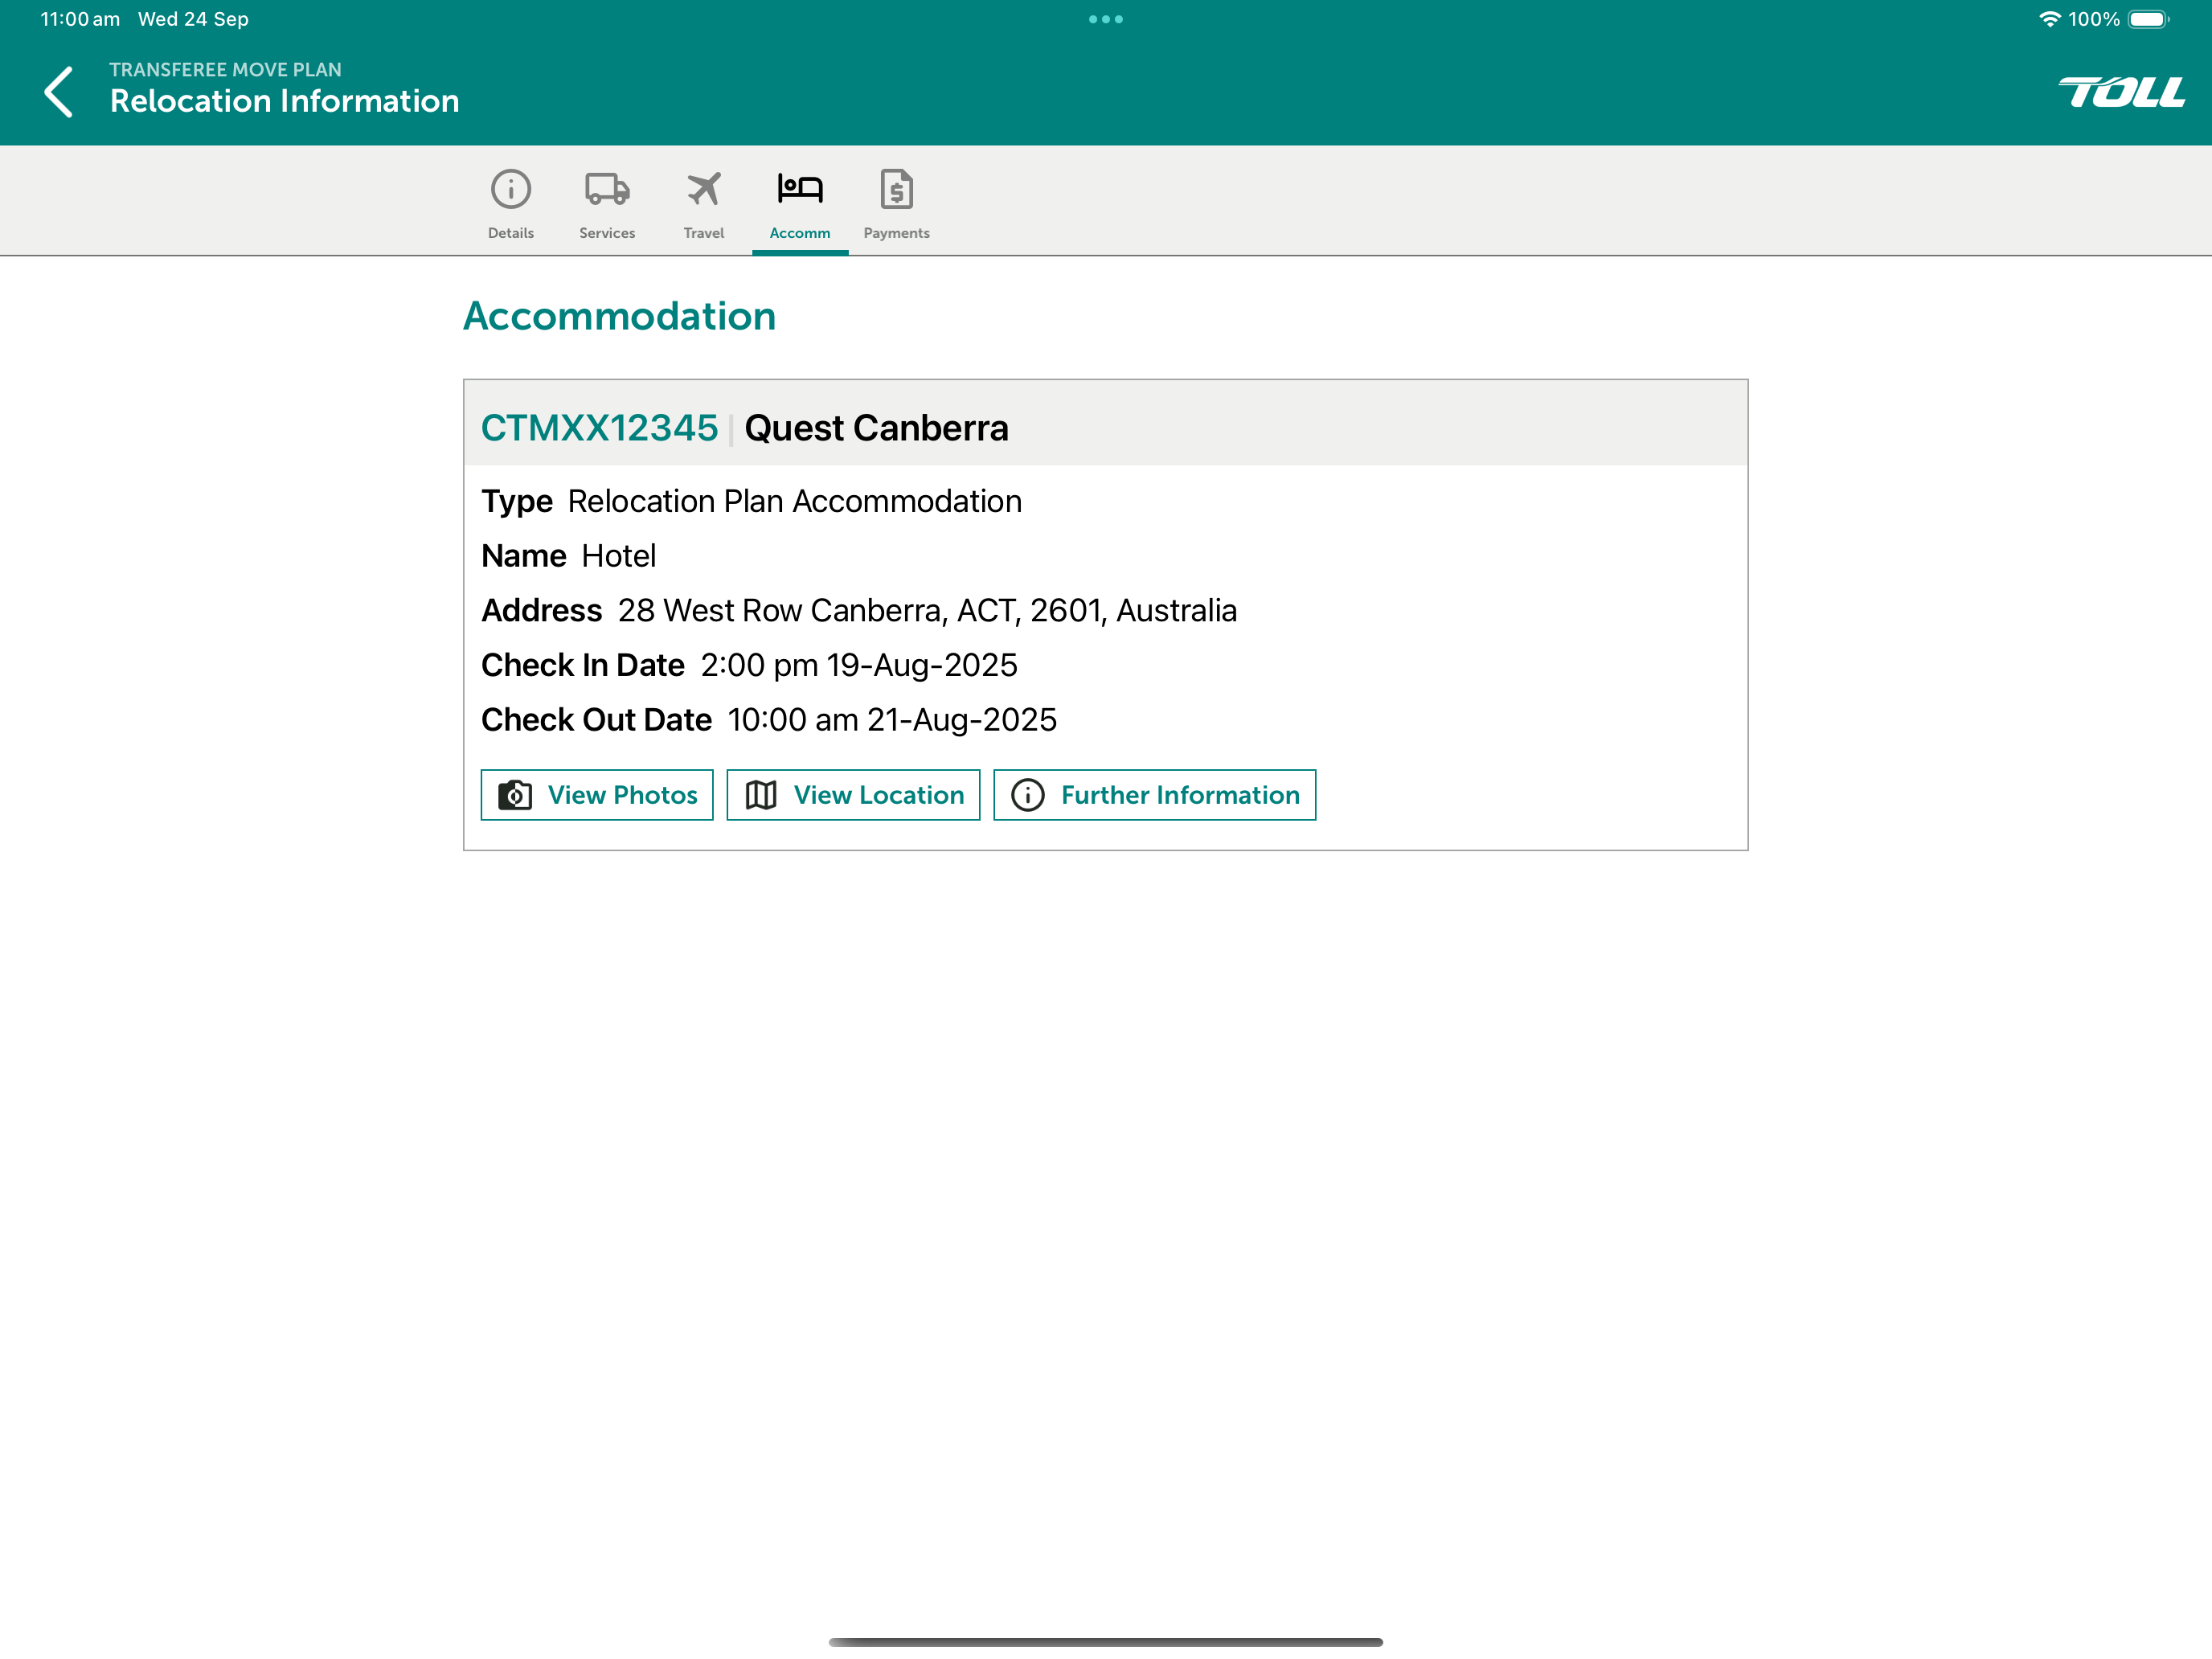Tap the "TRANSFEREE MOVE PLAN" subtitle

click(x=226, y=70)
